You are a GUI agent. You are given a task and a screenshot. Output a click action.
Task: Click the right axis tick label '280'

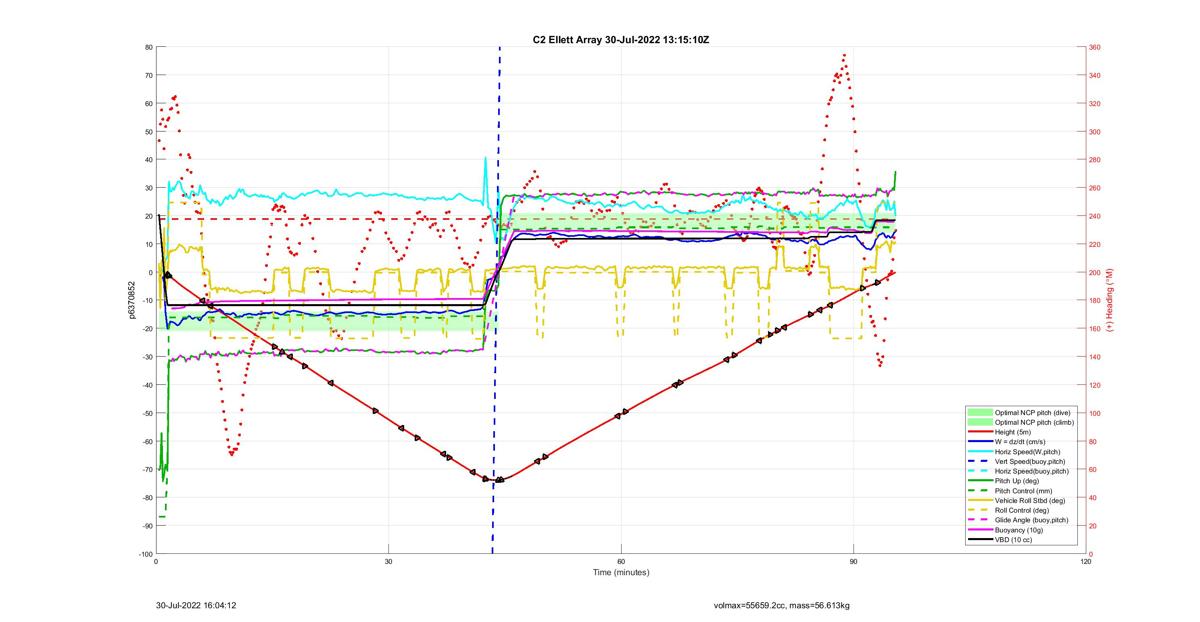tap(1095, 160)
